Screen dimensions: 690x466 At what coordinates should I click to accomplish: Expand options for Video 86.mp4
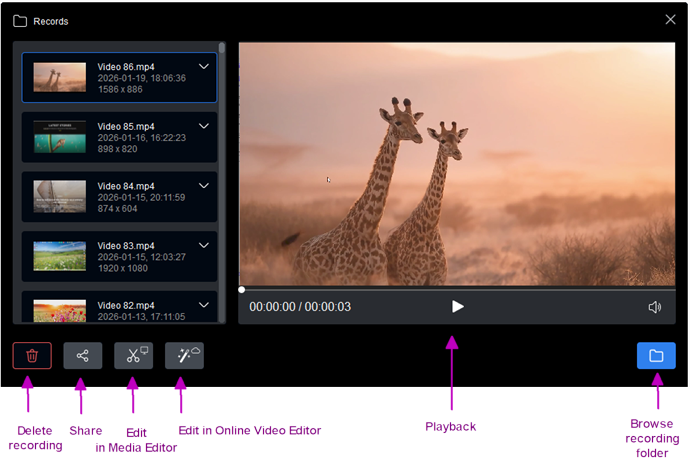(204, 67)
